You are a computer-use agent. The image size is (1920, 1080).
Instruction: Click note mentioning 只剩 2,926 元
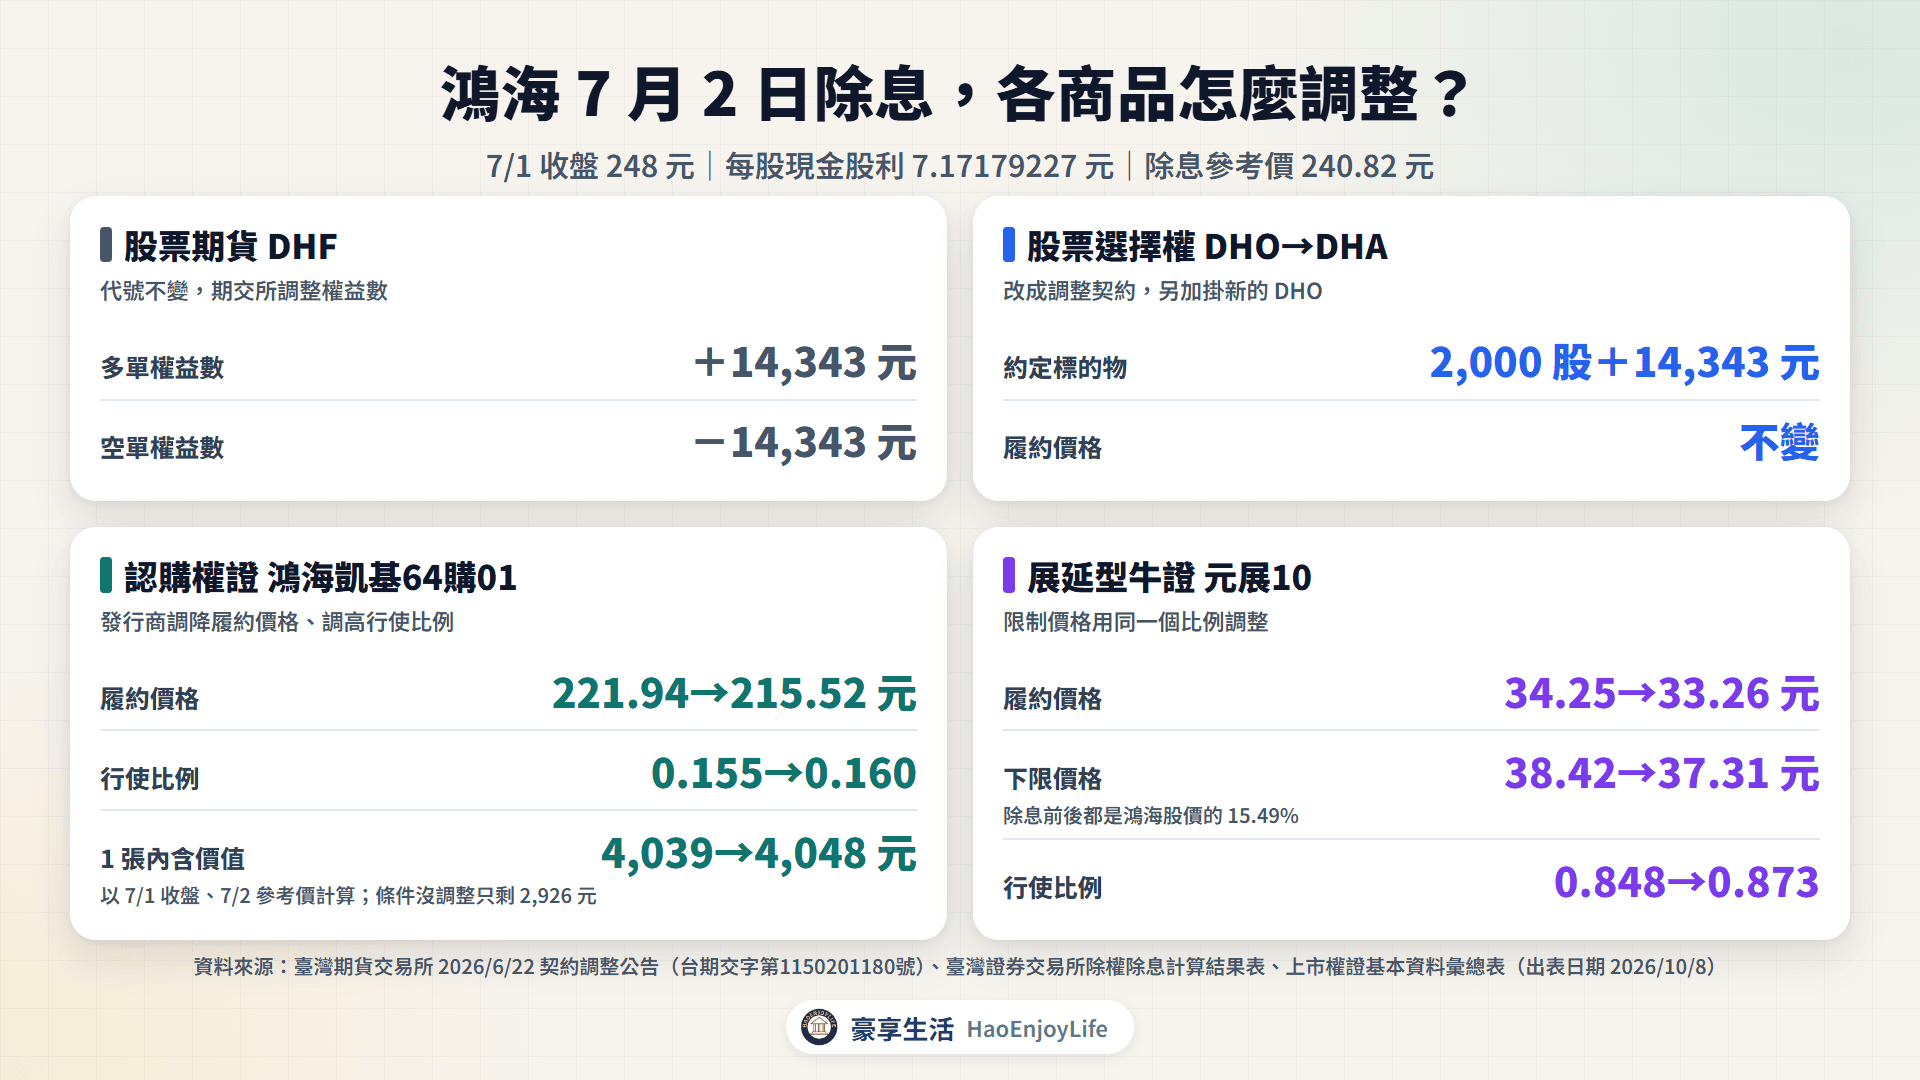[x=348, y=896]
